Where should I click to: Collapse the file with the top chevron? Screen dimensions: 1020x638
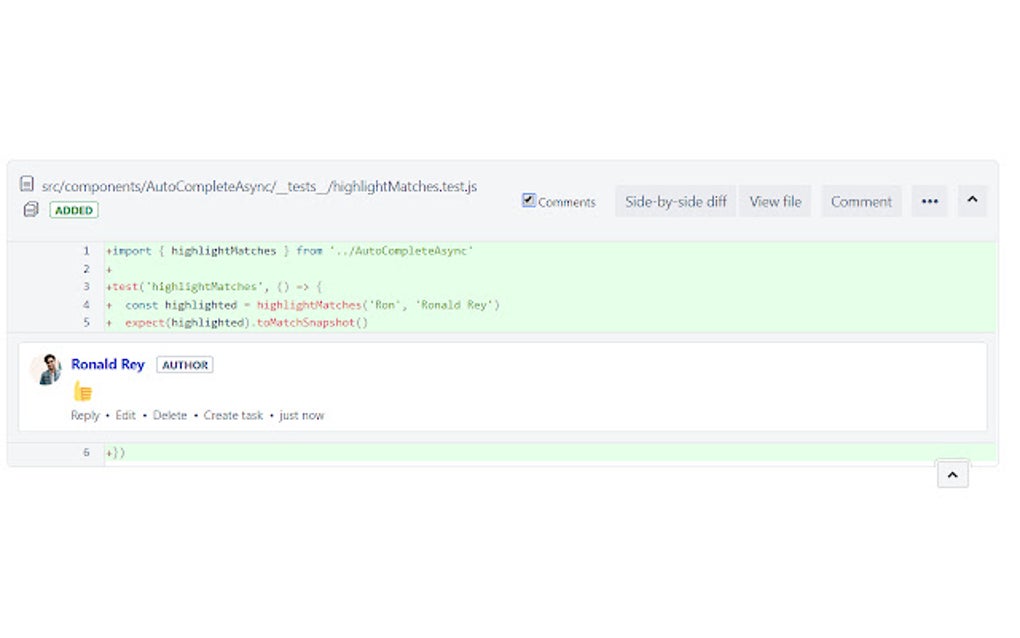point(972,200)
